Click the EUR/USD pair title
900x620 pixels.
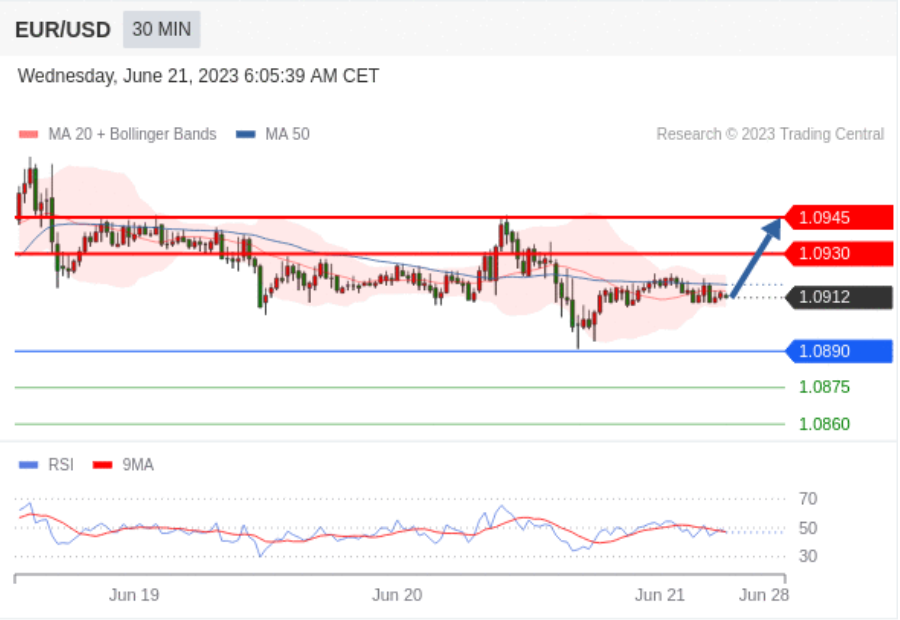[x=62, y=30]
